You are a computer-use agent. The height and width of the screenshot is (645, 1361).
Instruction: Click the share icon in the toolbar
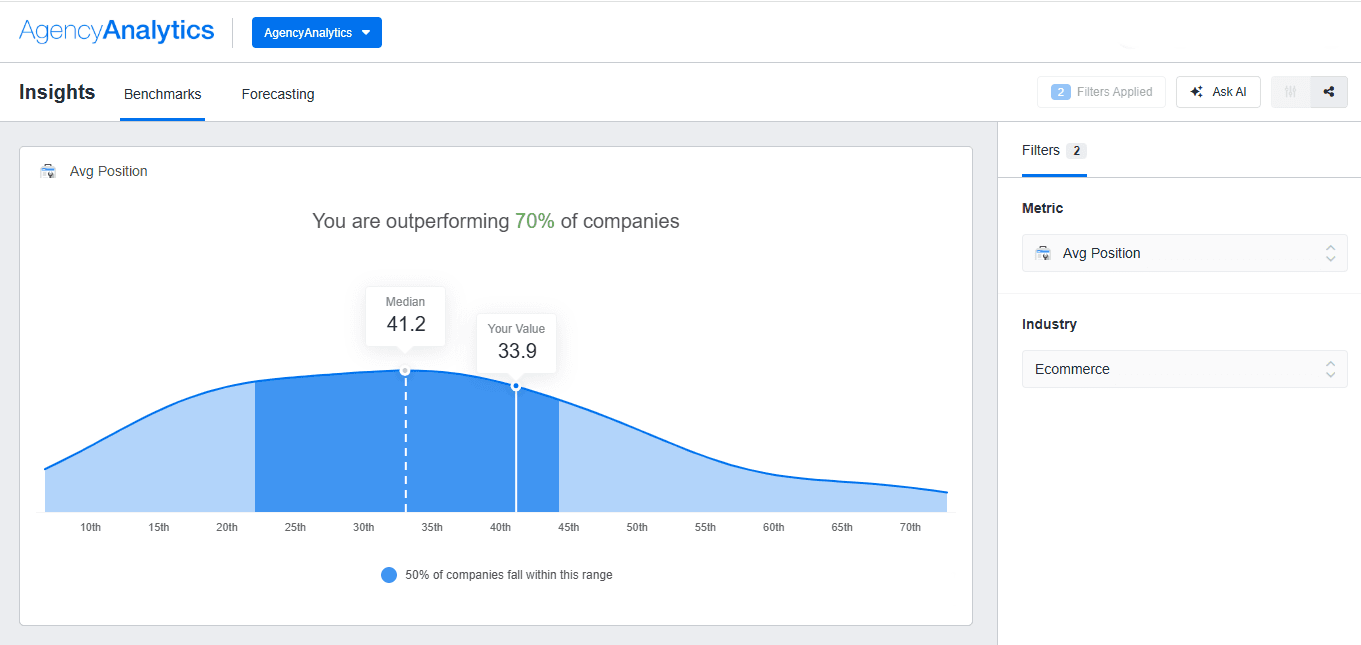pyautogui.click(x=1328, y=92)
